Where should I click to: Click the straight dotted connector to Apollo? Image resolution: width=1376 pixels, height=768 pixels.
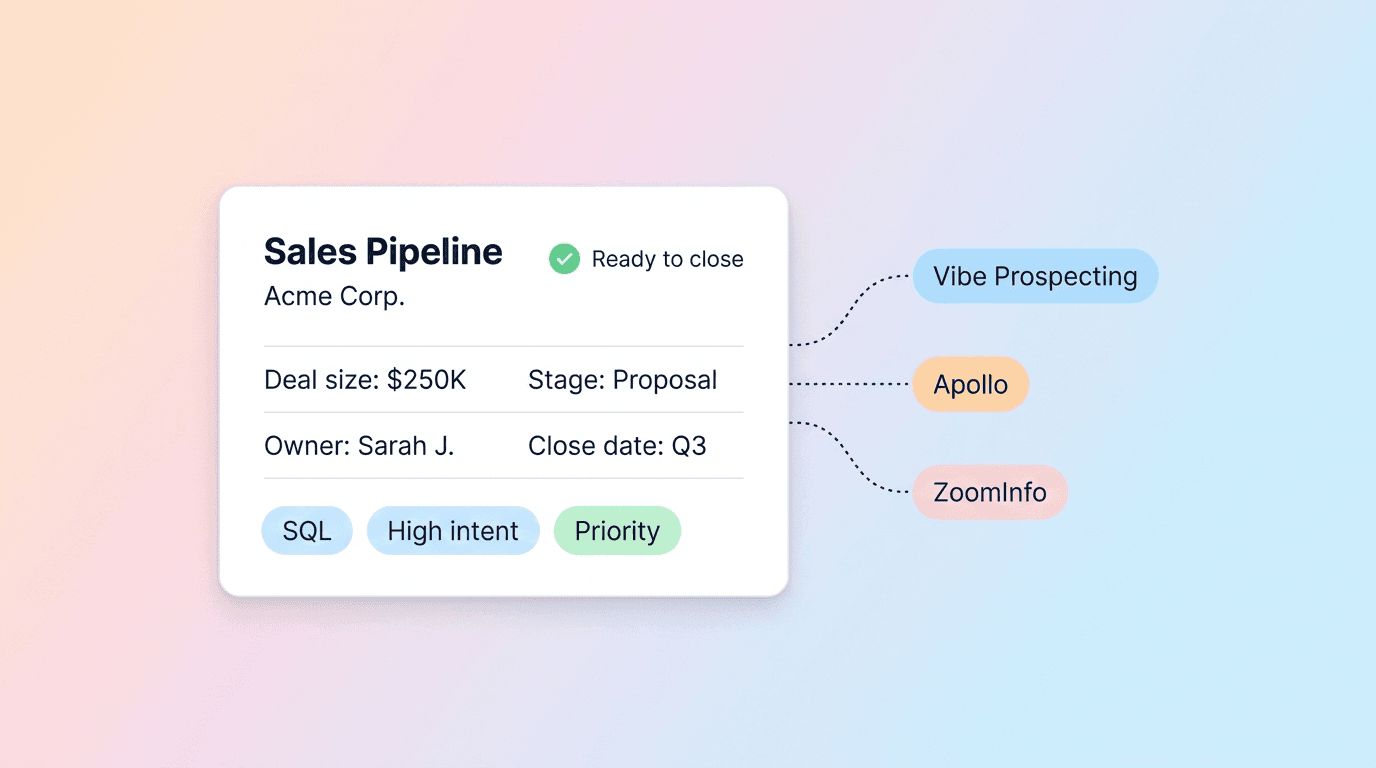851,384
